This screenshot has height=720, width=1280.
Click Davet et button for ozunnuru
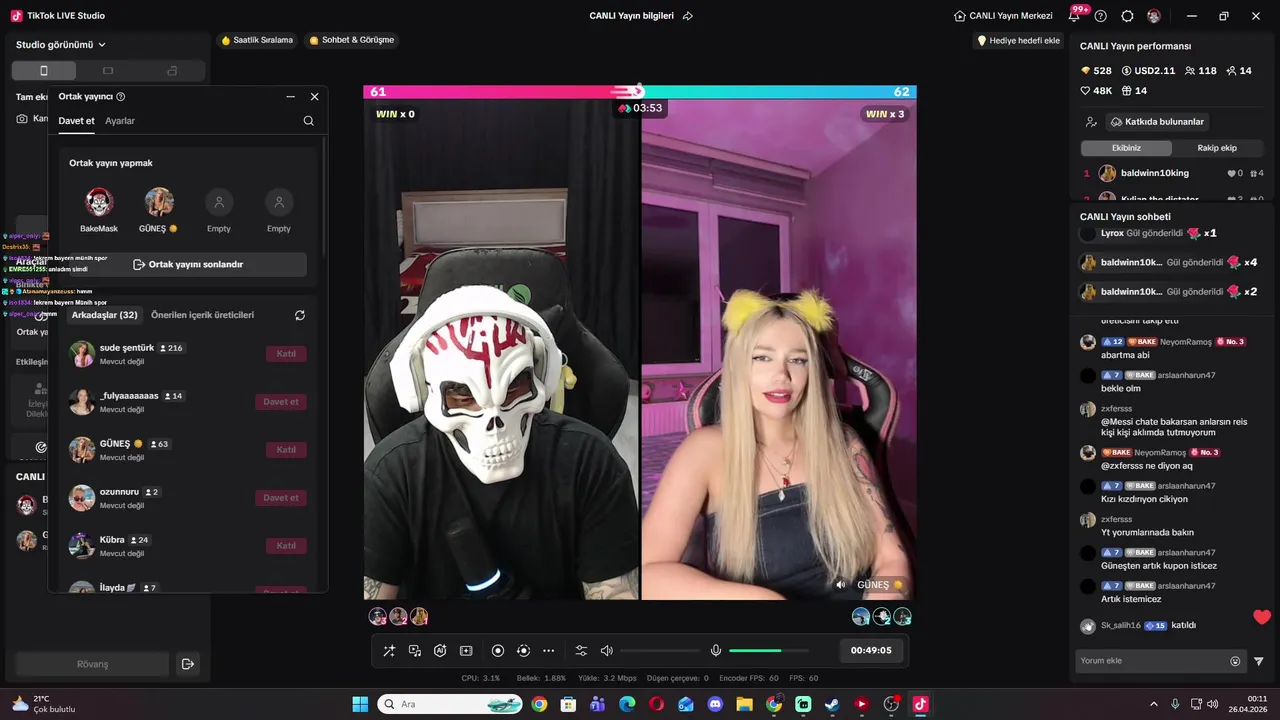[x=281, y=498]
